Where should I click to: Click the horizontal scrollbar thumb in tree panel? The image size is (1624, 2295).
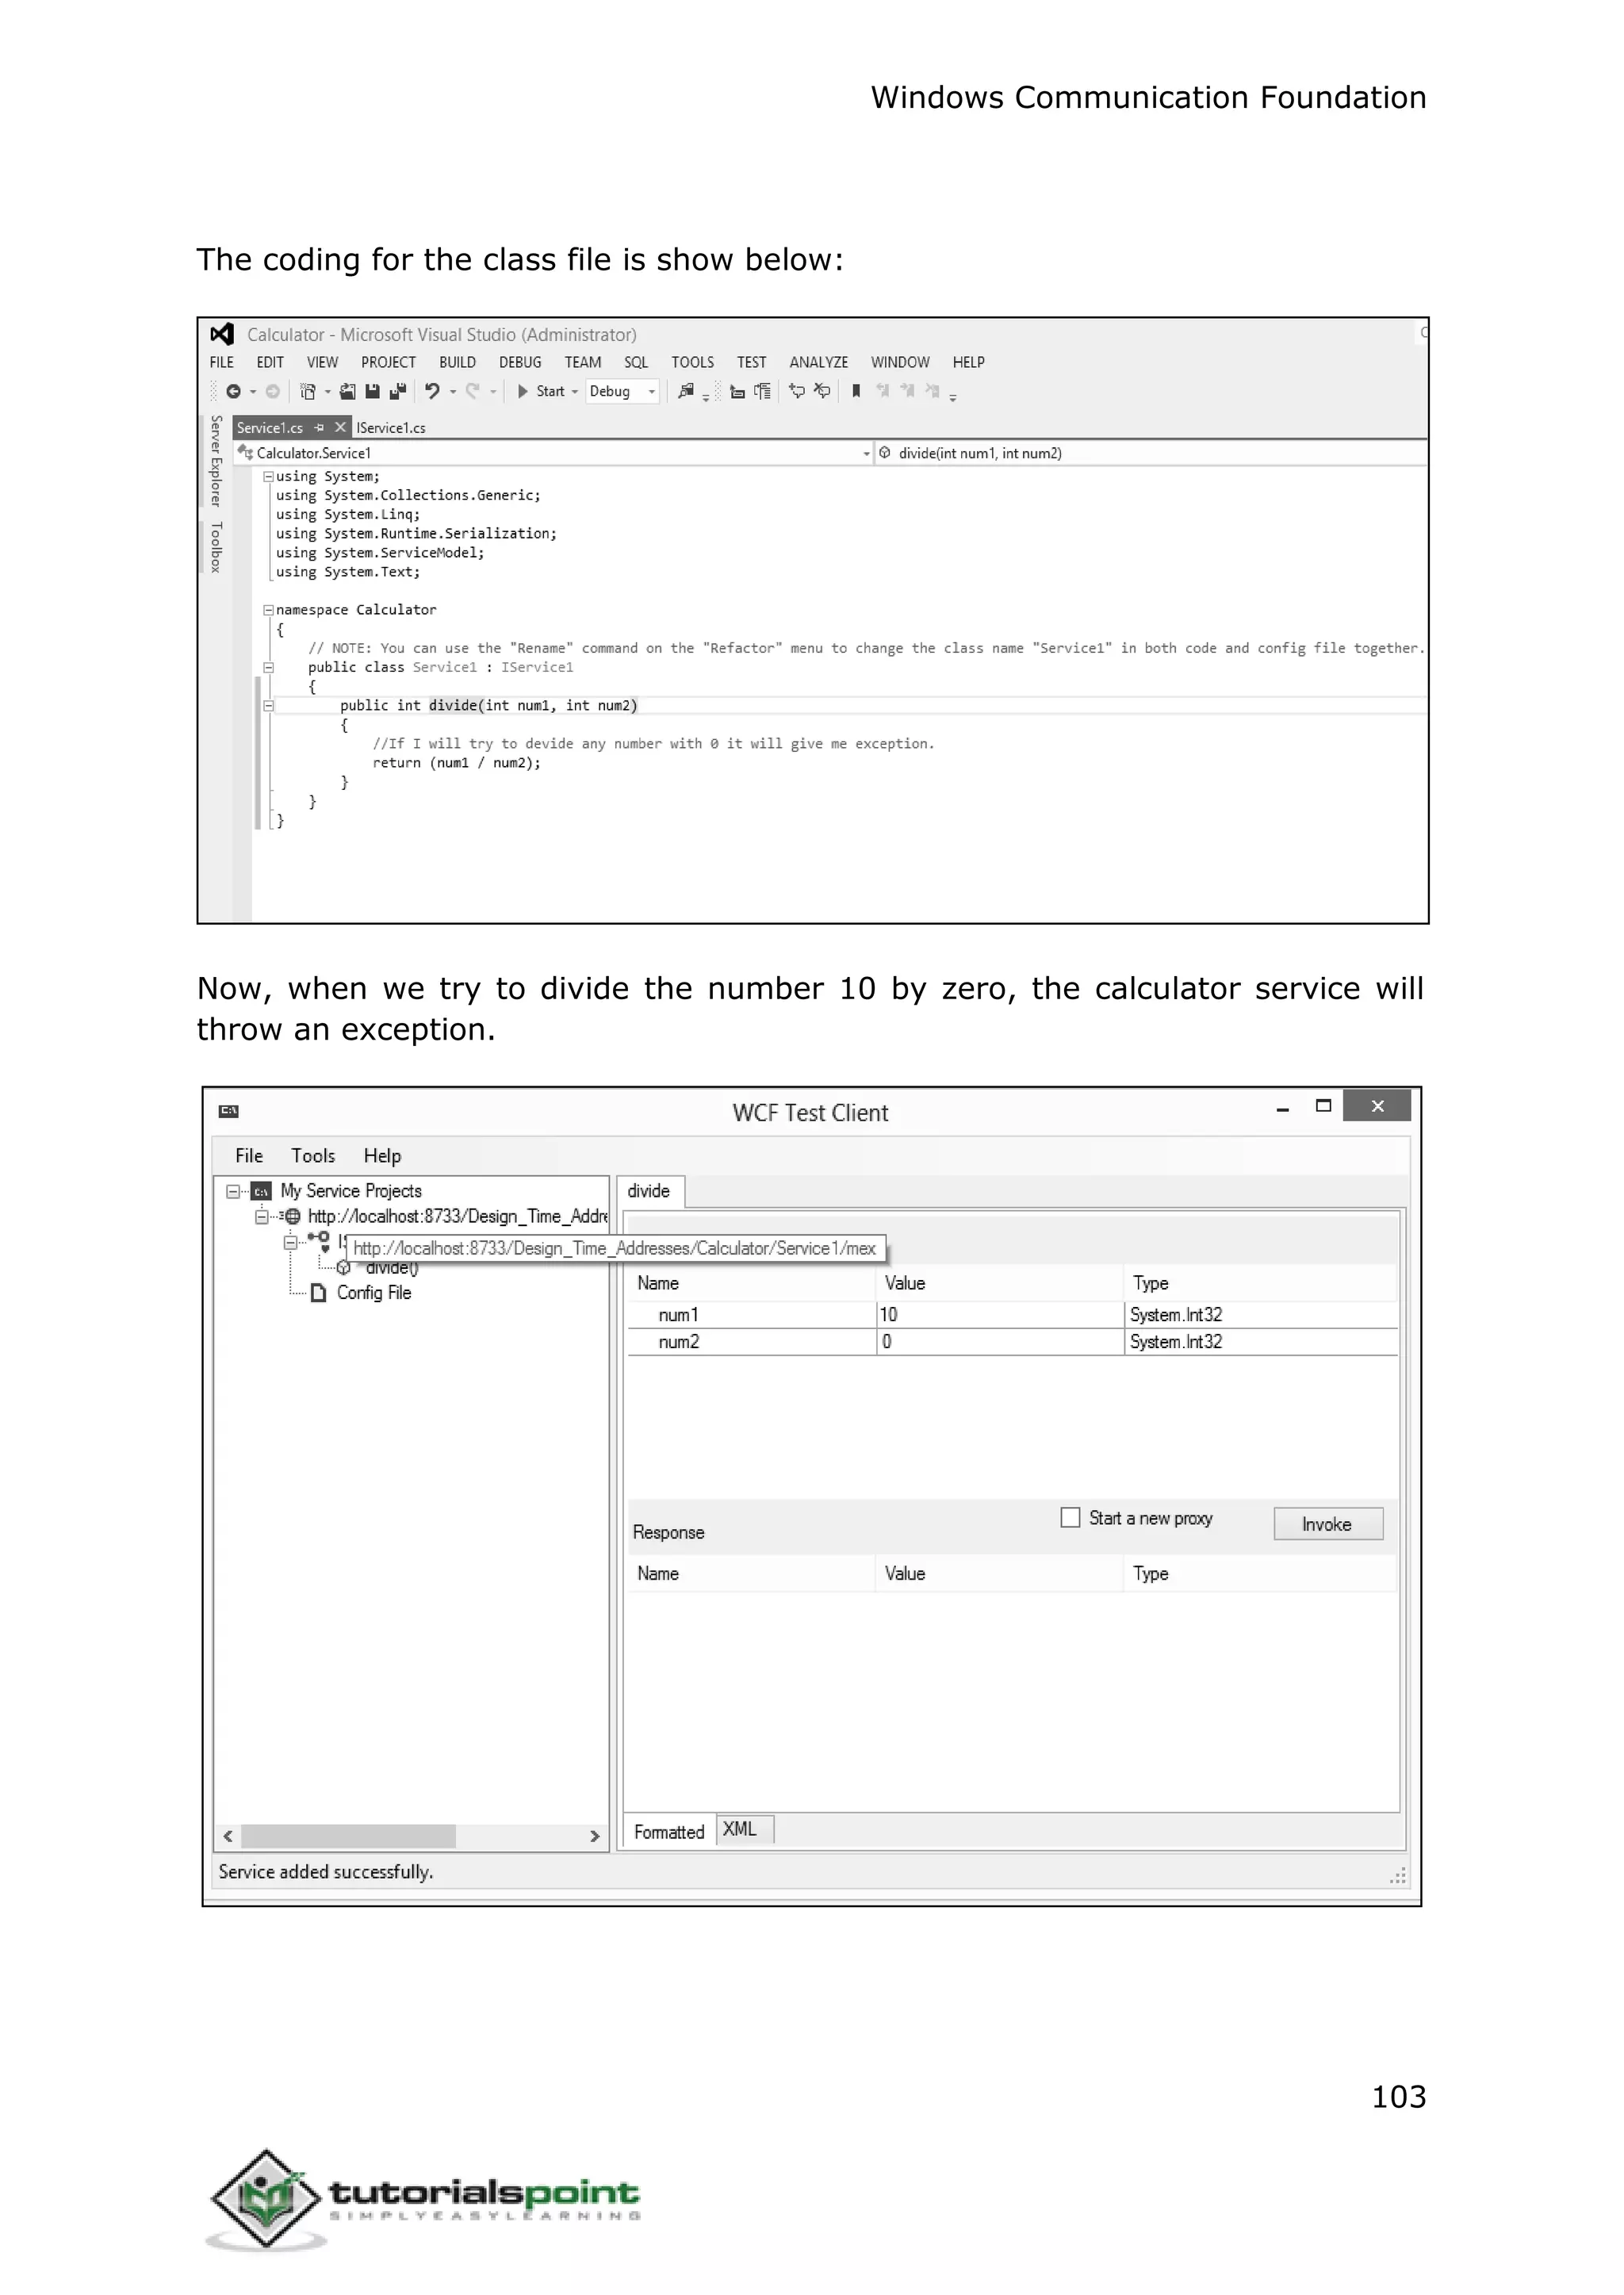[x=348, y=1836]
